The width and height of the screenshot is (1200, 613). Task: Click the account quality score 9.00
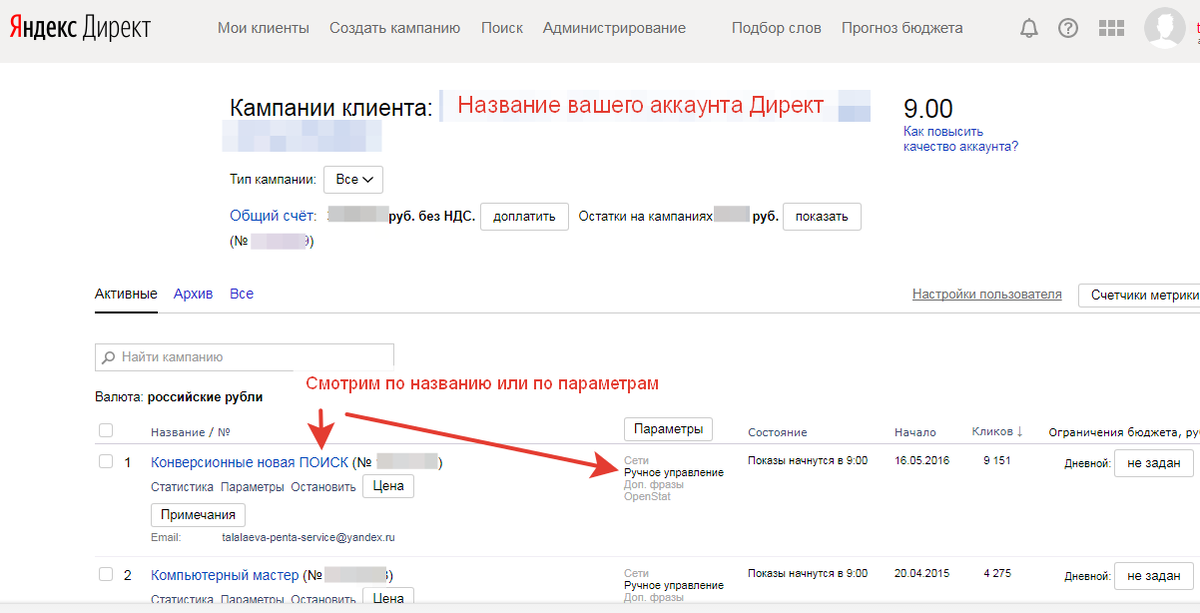coord(928,109)
